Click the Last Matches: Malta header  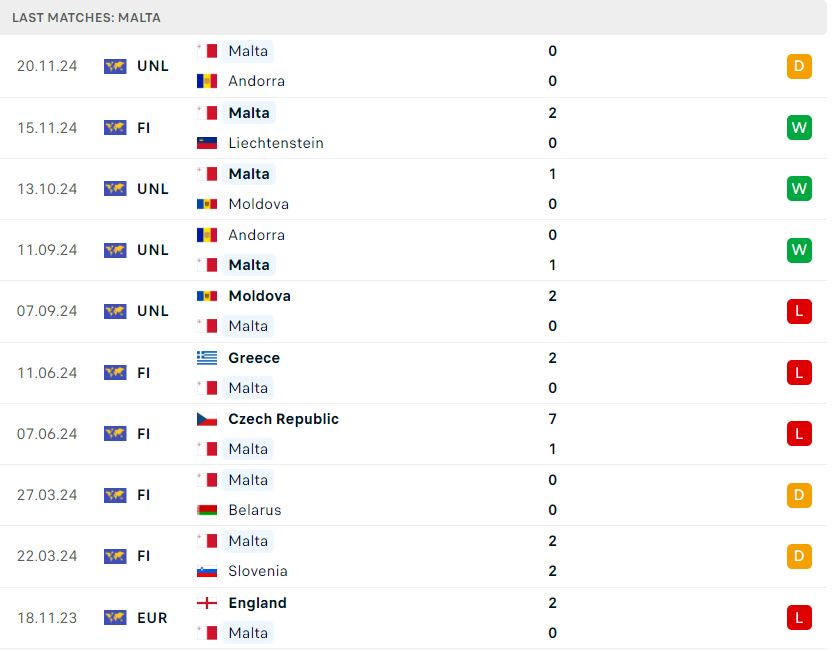point(86,18)
